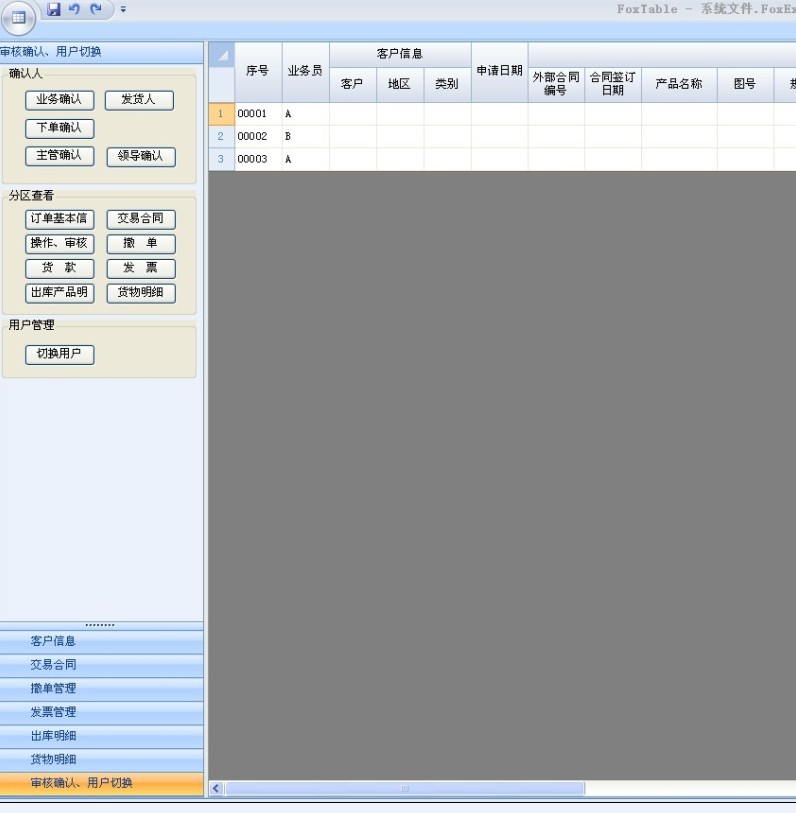This screenshot has width=796, height=813.
Task: Click the empty 申请日期 cell in row 2
Action: [499, 136]
